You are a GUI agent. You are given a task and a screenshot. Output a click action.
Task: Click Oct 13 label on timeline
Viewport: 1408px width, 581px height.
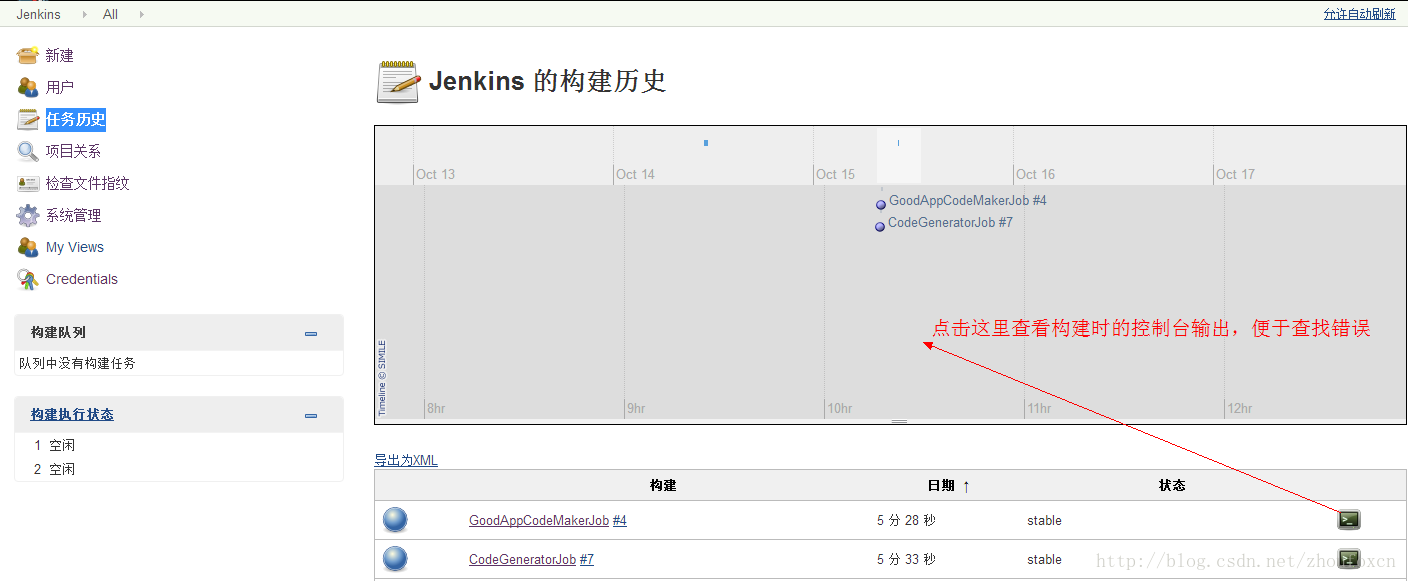point(435,174)
